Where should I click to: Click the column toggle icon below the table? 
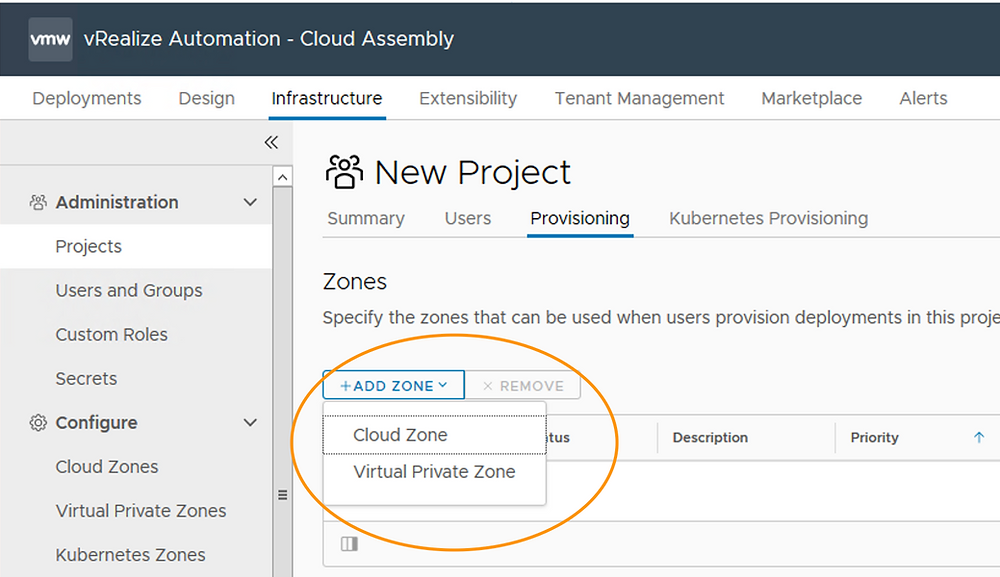349,544
